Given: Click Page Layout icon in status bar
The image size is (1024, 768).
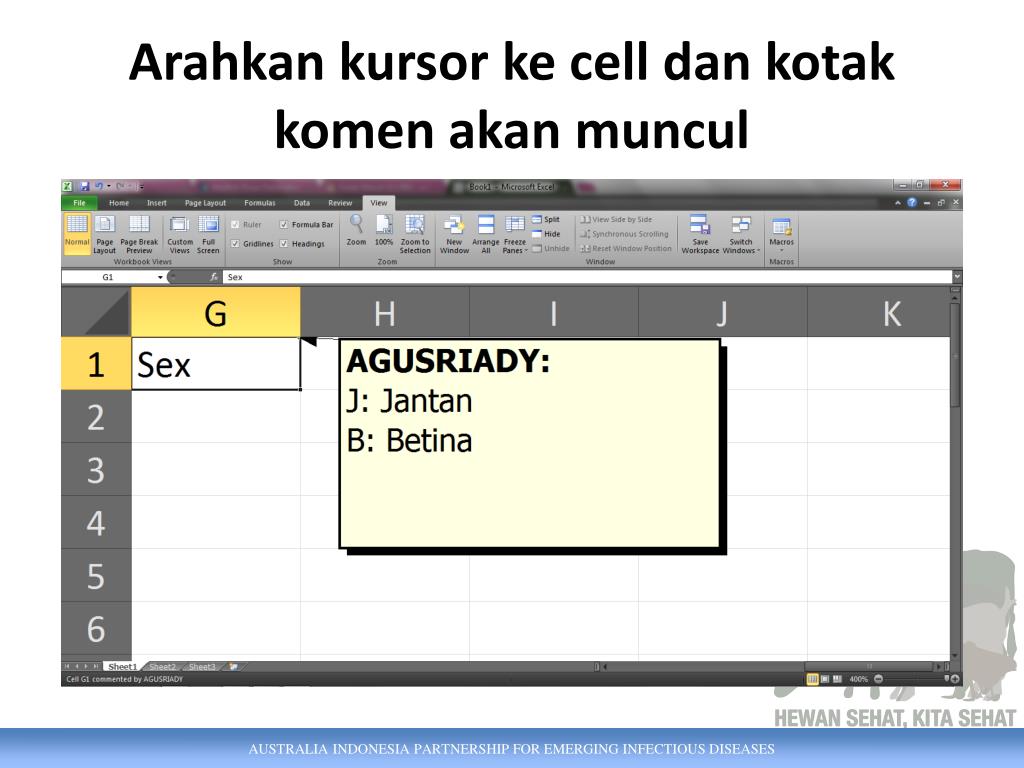Looking at the screenshot, I should tap(825, 679).
